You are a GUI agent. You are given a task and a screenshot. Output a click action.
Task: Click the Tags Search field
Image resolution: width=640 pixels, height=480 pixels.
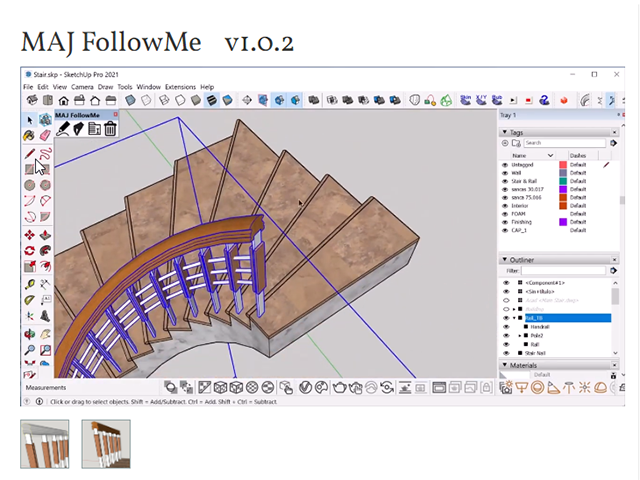[564, 143]
